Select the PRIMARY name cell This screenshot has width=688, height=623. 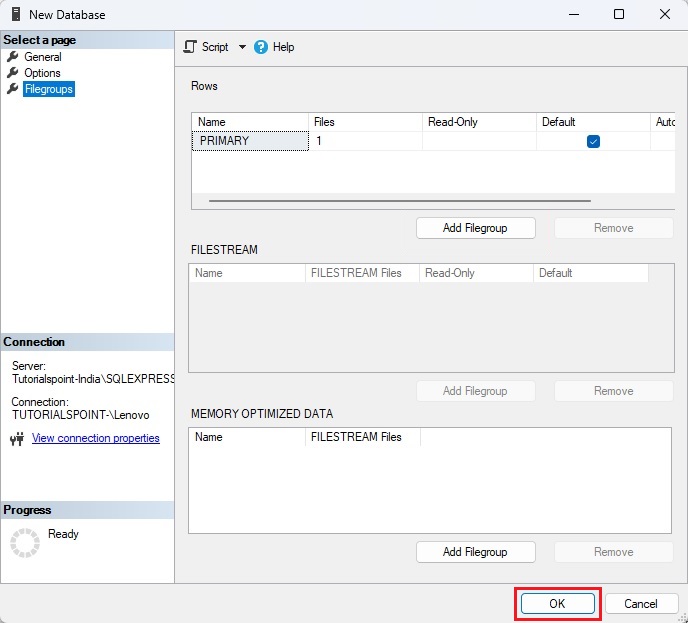pos(250,141)
